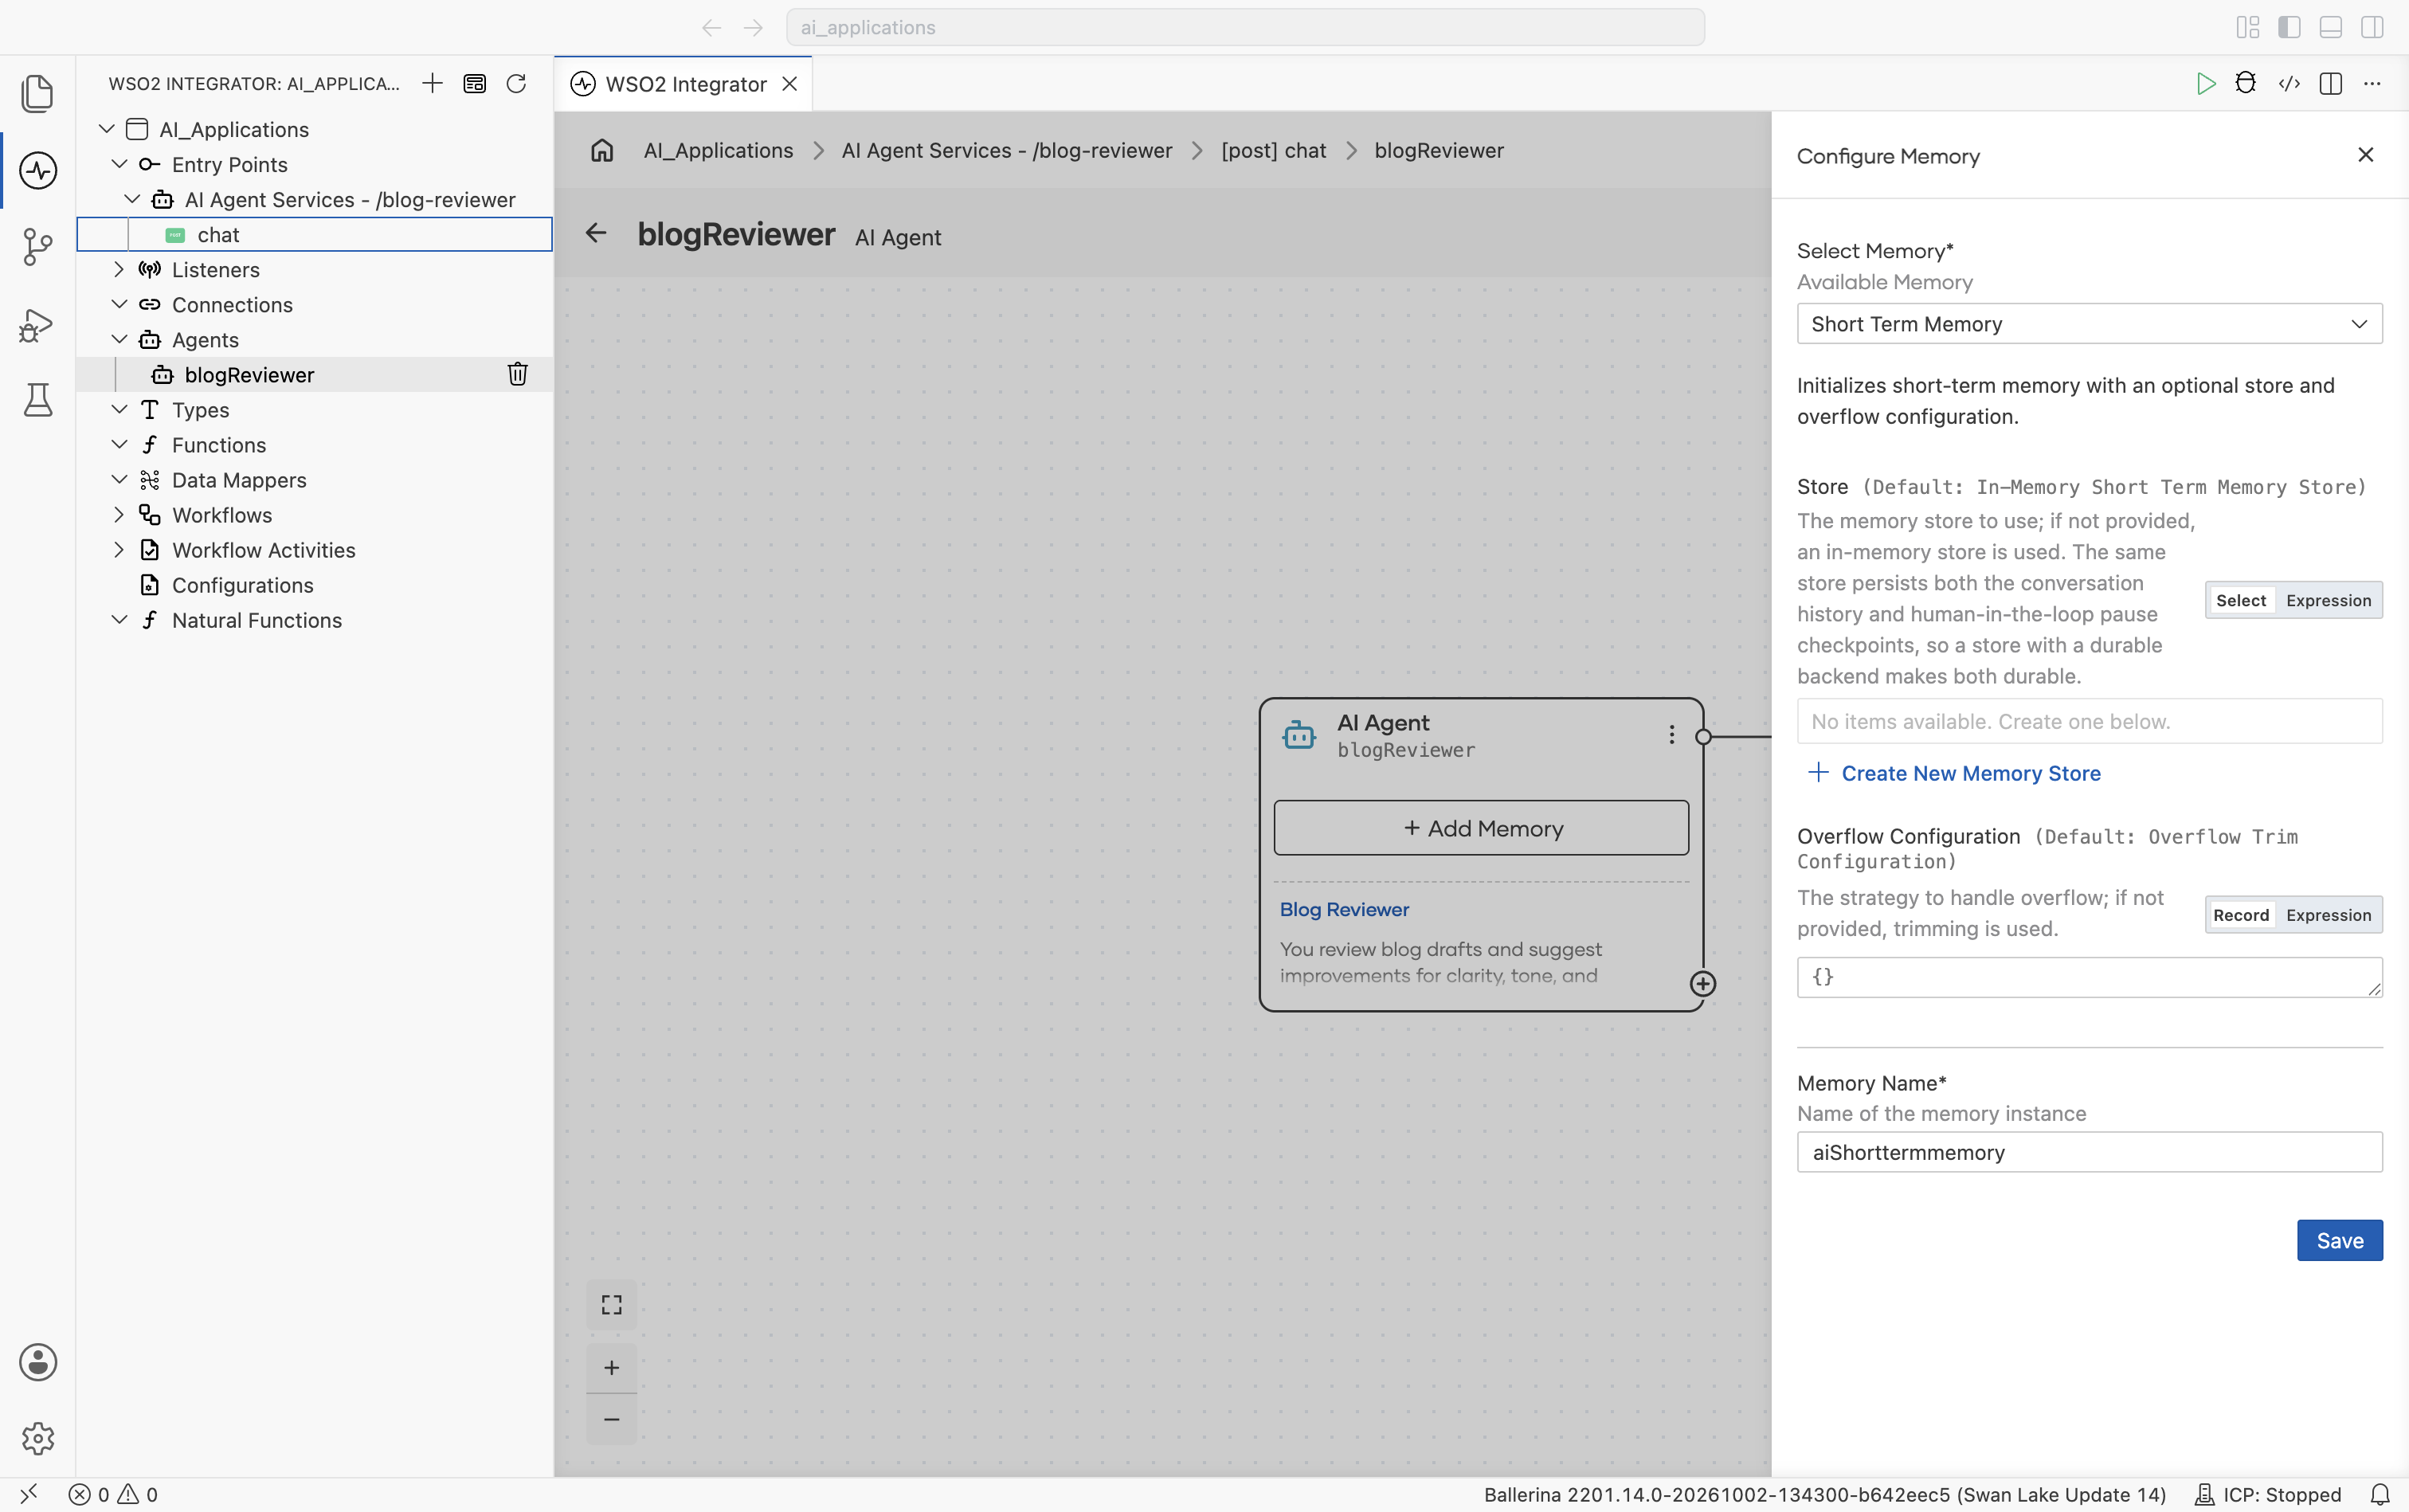2409x1512 pixels.
Task: Click the overview panel icon beside refresh
Action: 474,83
